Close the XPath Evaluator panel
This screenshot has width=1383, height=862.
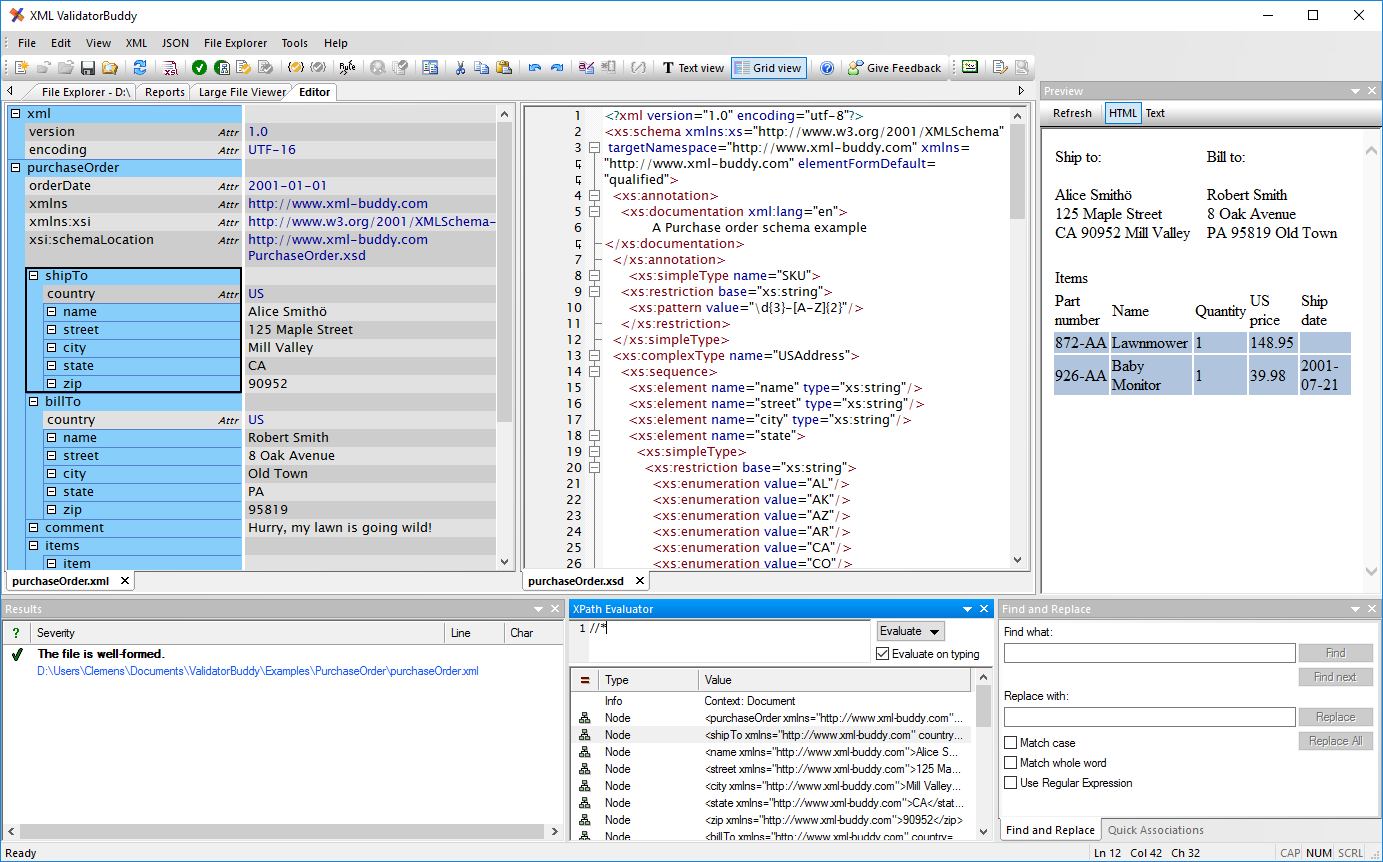coord(986,609)
